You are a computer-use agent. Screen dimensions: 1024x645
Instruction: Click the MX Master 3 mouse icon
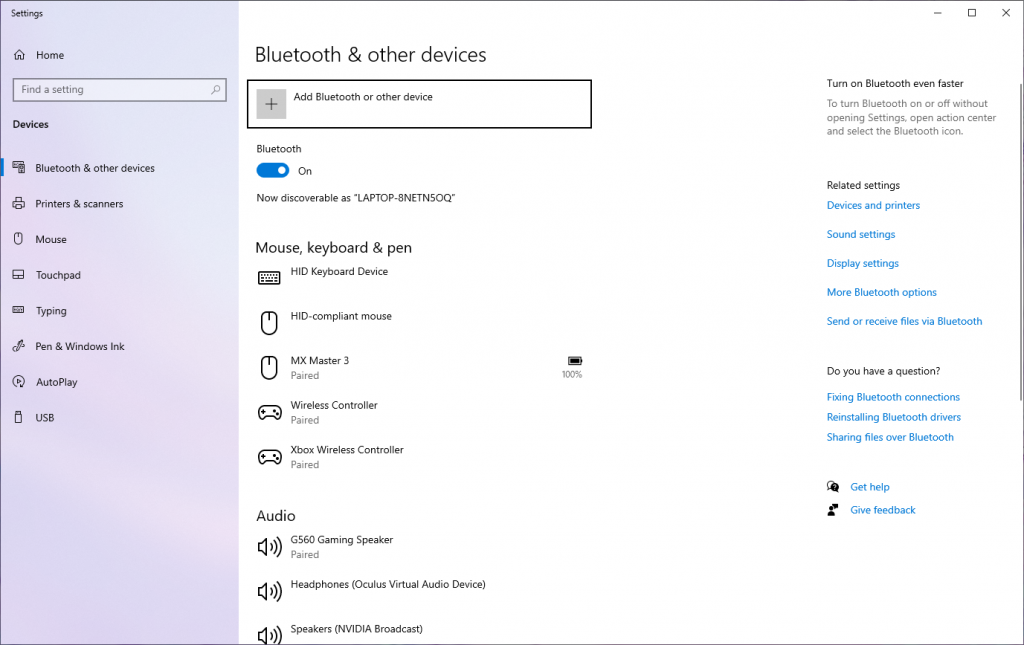coord(269,368)
